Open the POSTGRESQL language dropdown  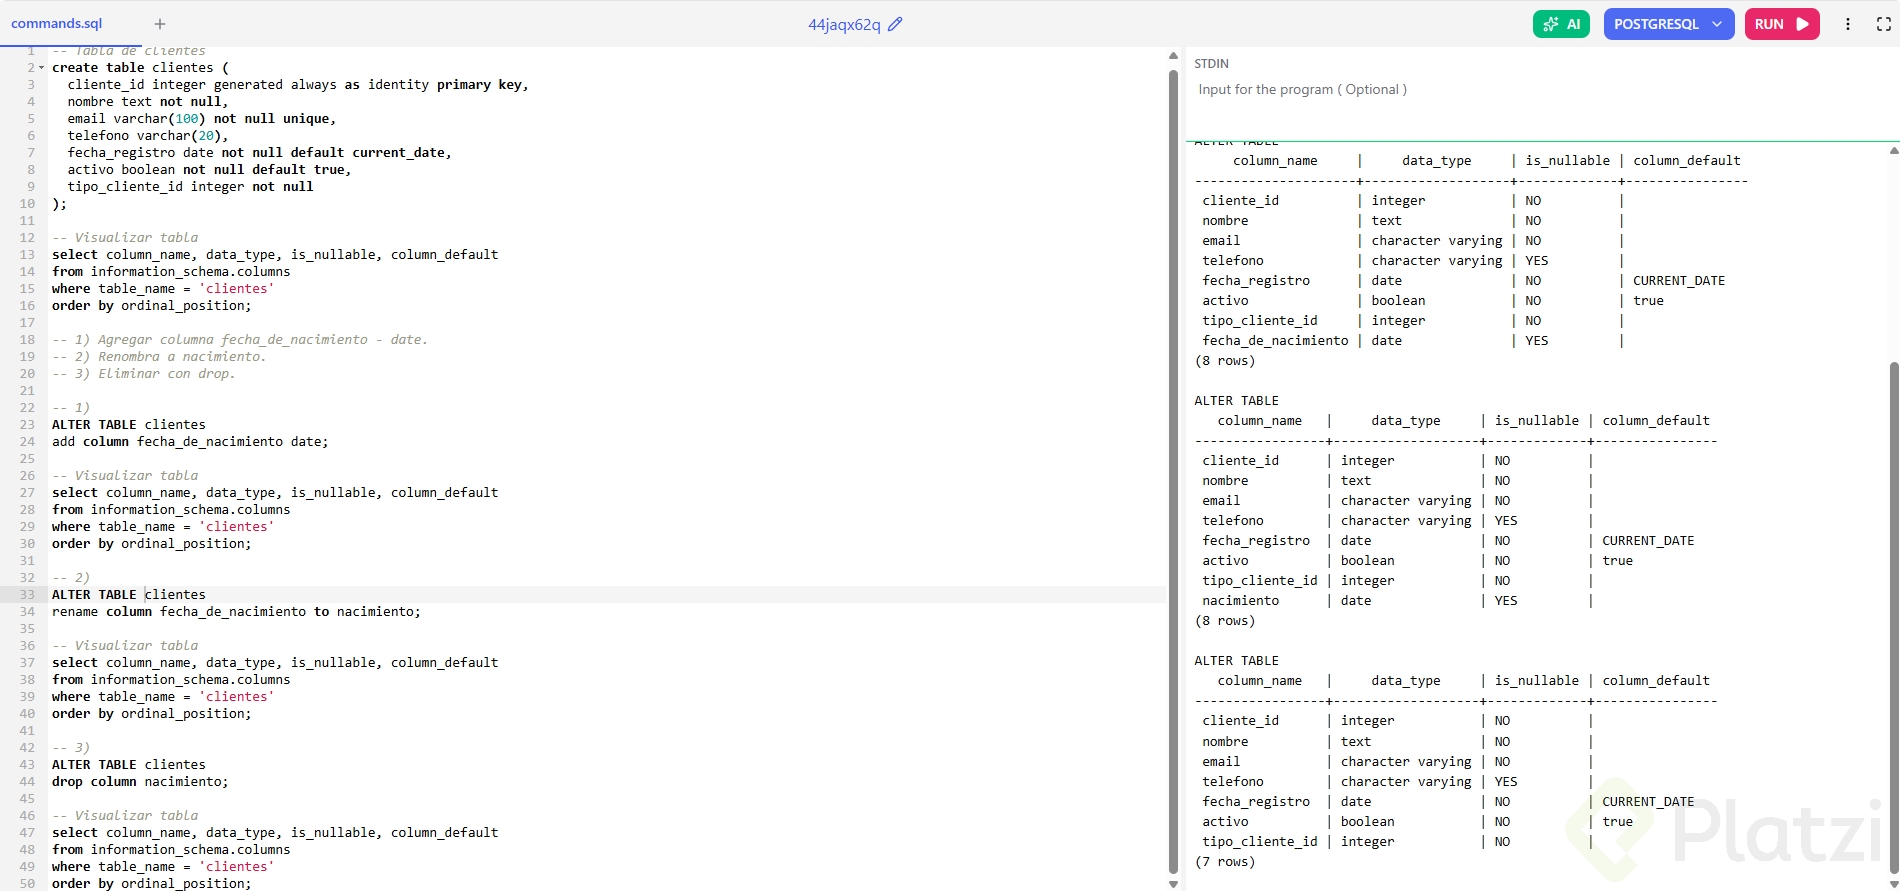[x=1668, y=24]
